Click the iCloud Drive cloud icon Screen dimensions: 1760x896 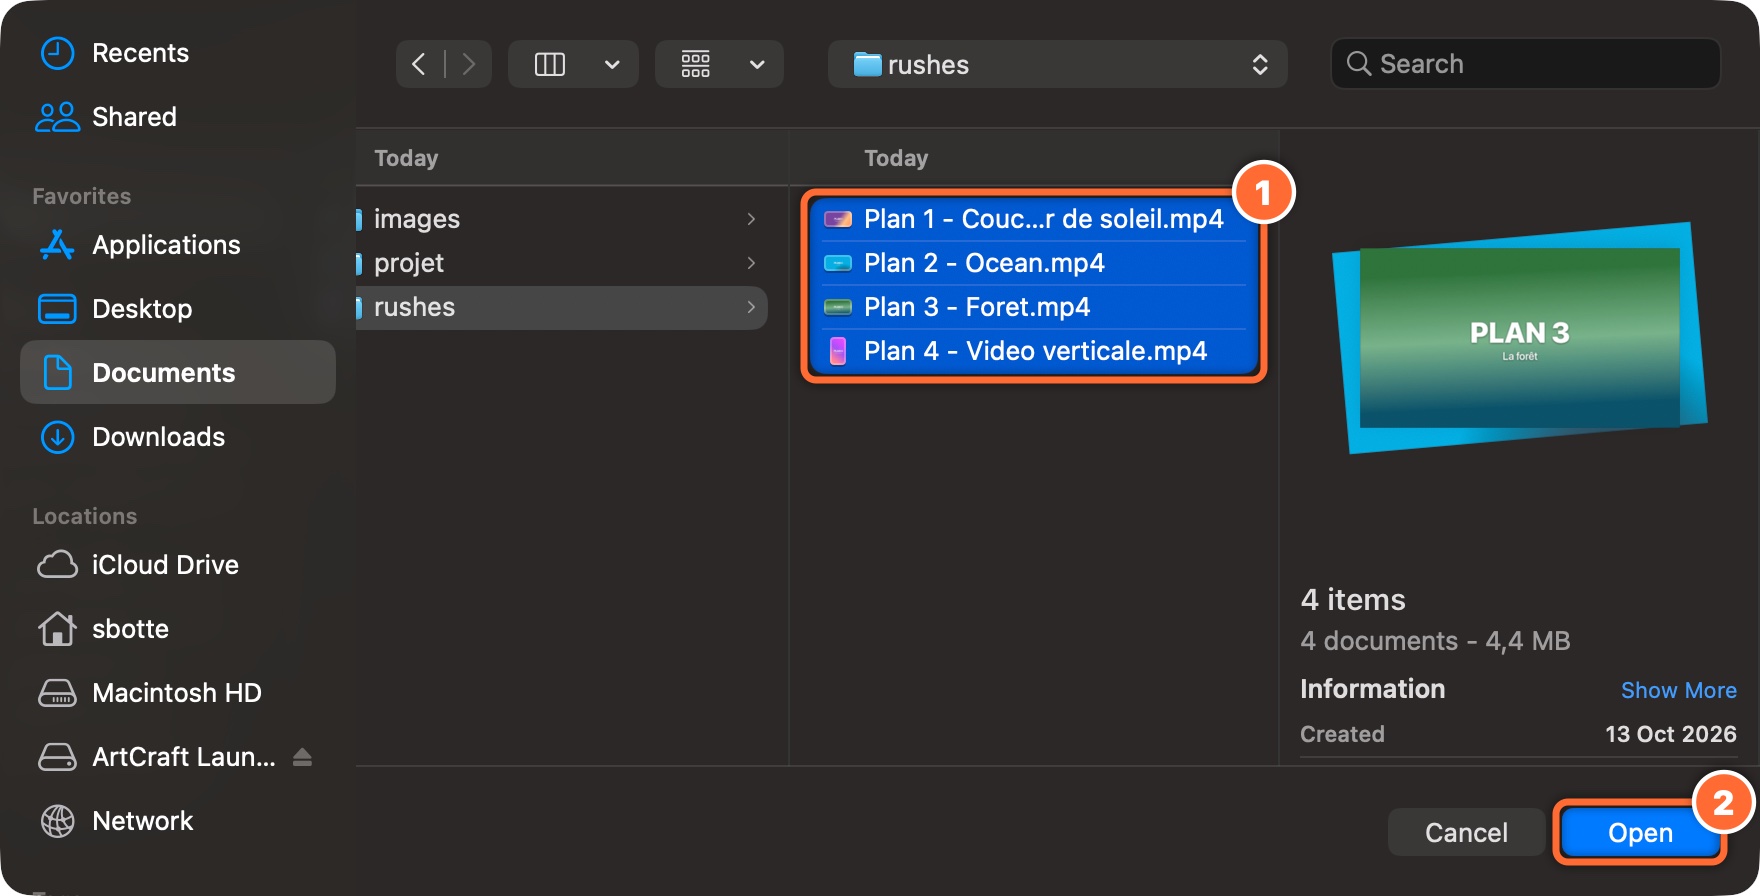pyautogui.click(x=57, y=565)
